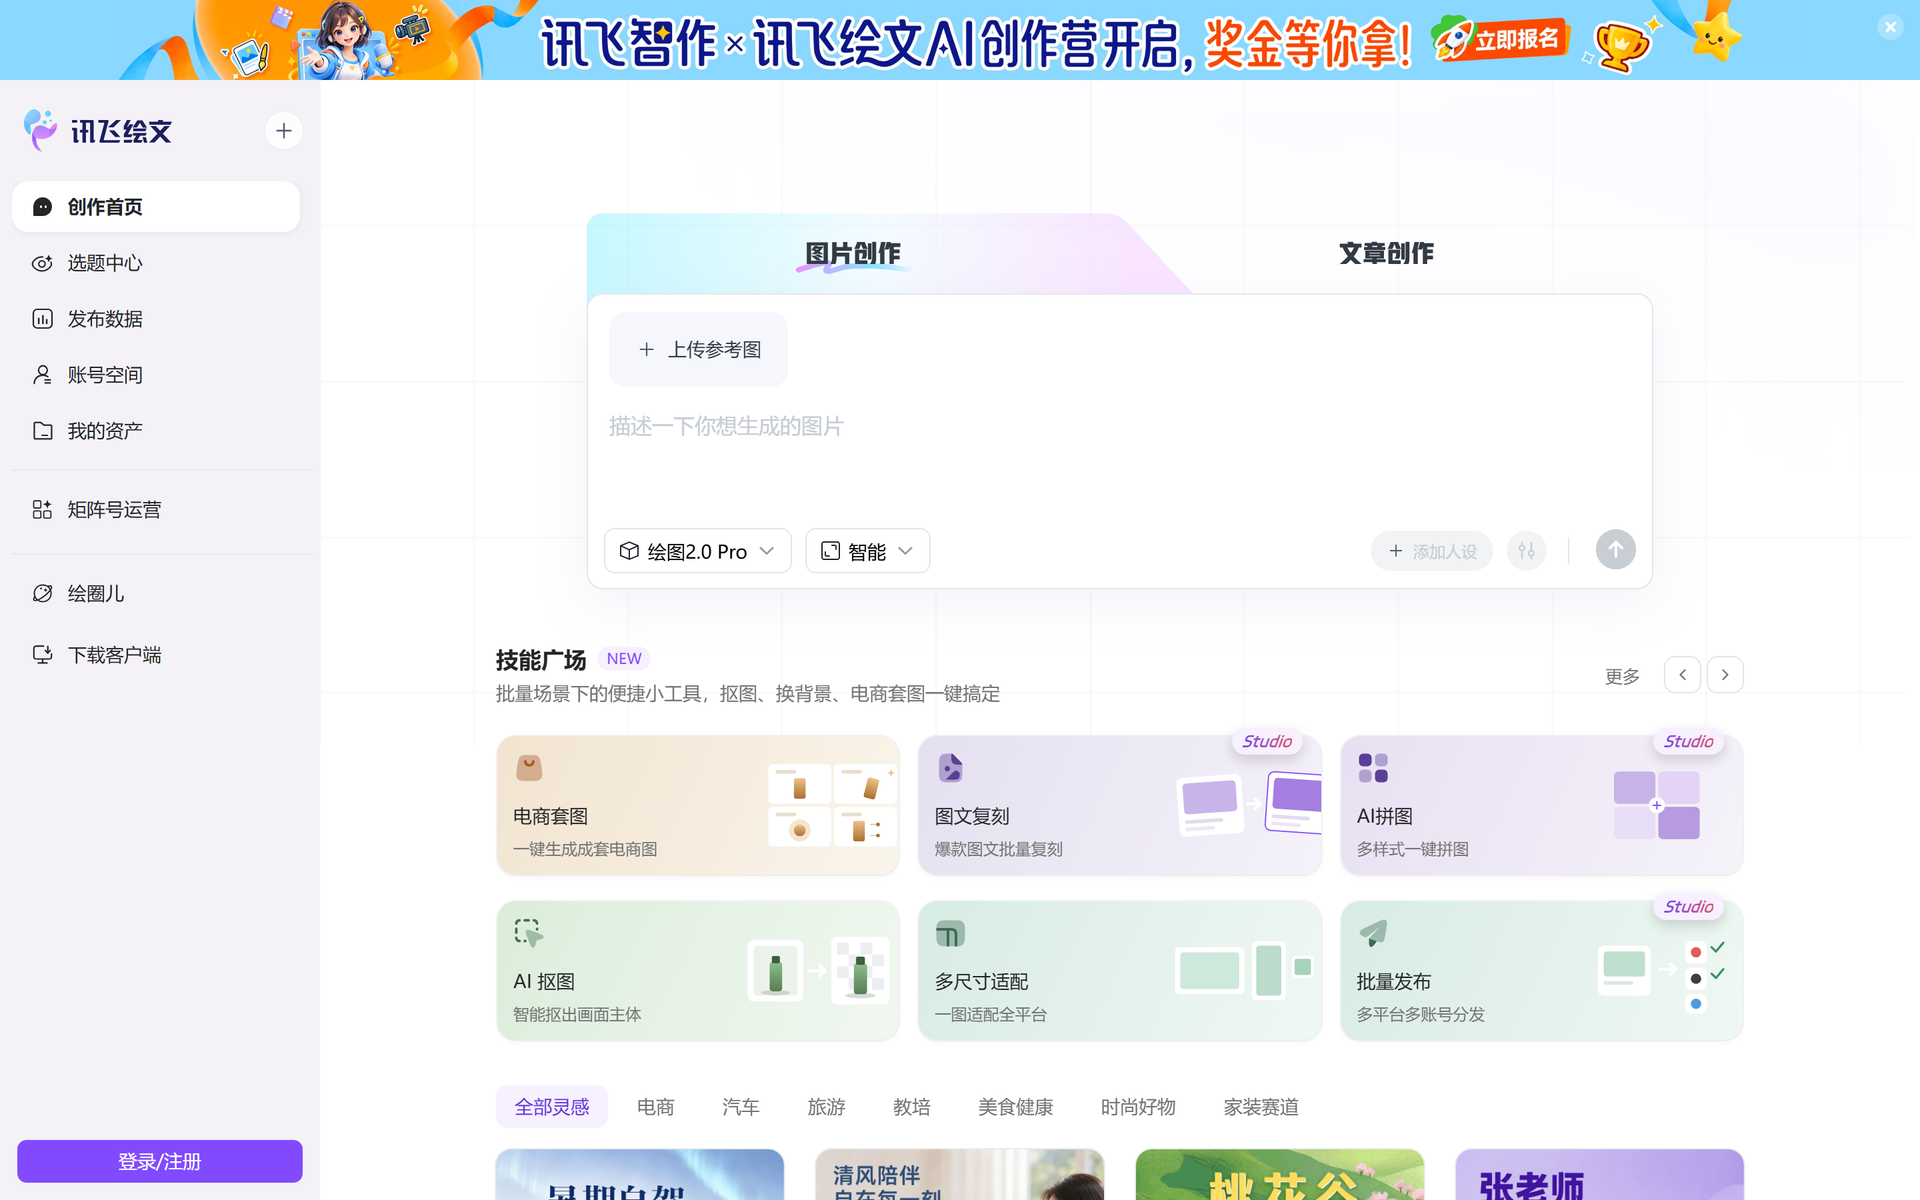Open 选题中心 in sidebar
1920x1200 pixels.
[156, 263]
